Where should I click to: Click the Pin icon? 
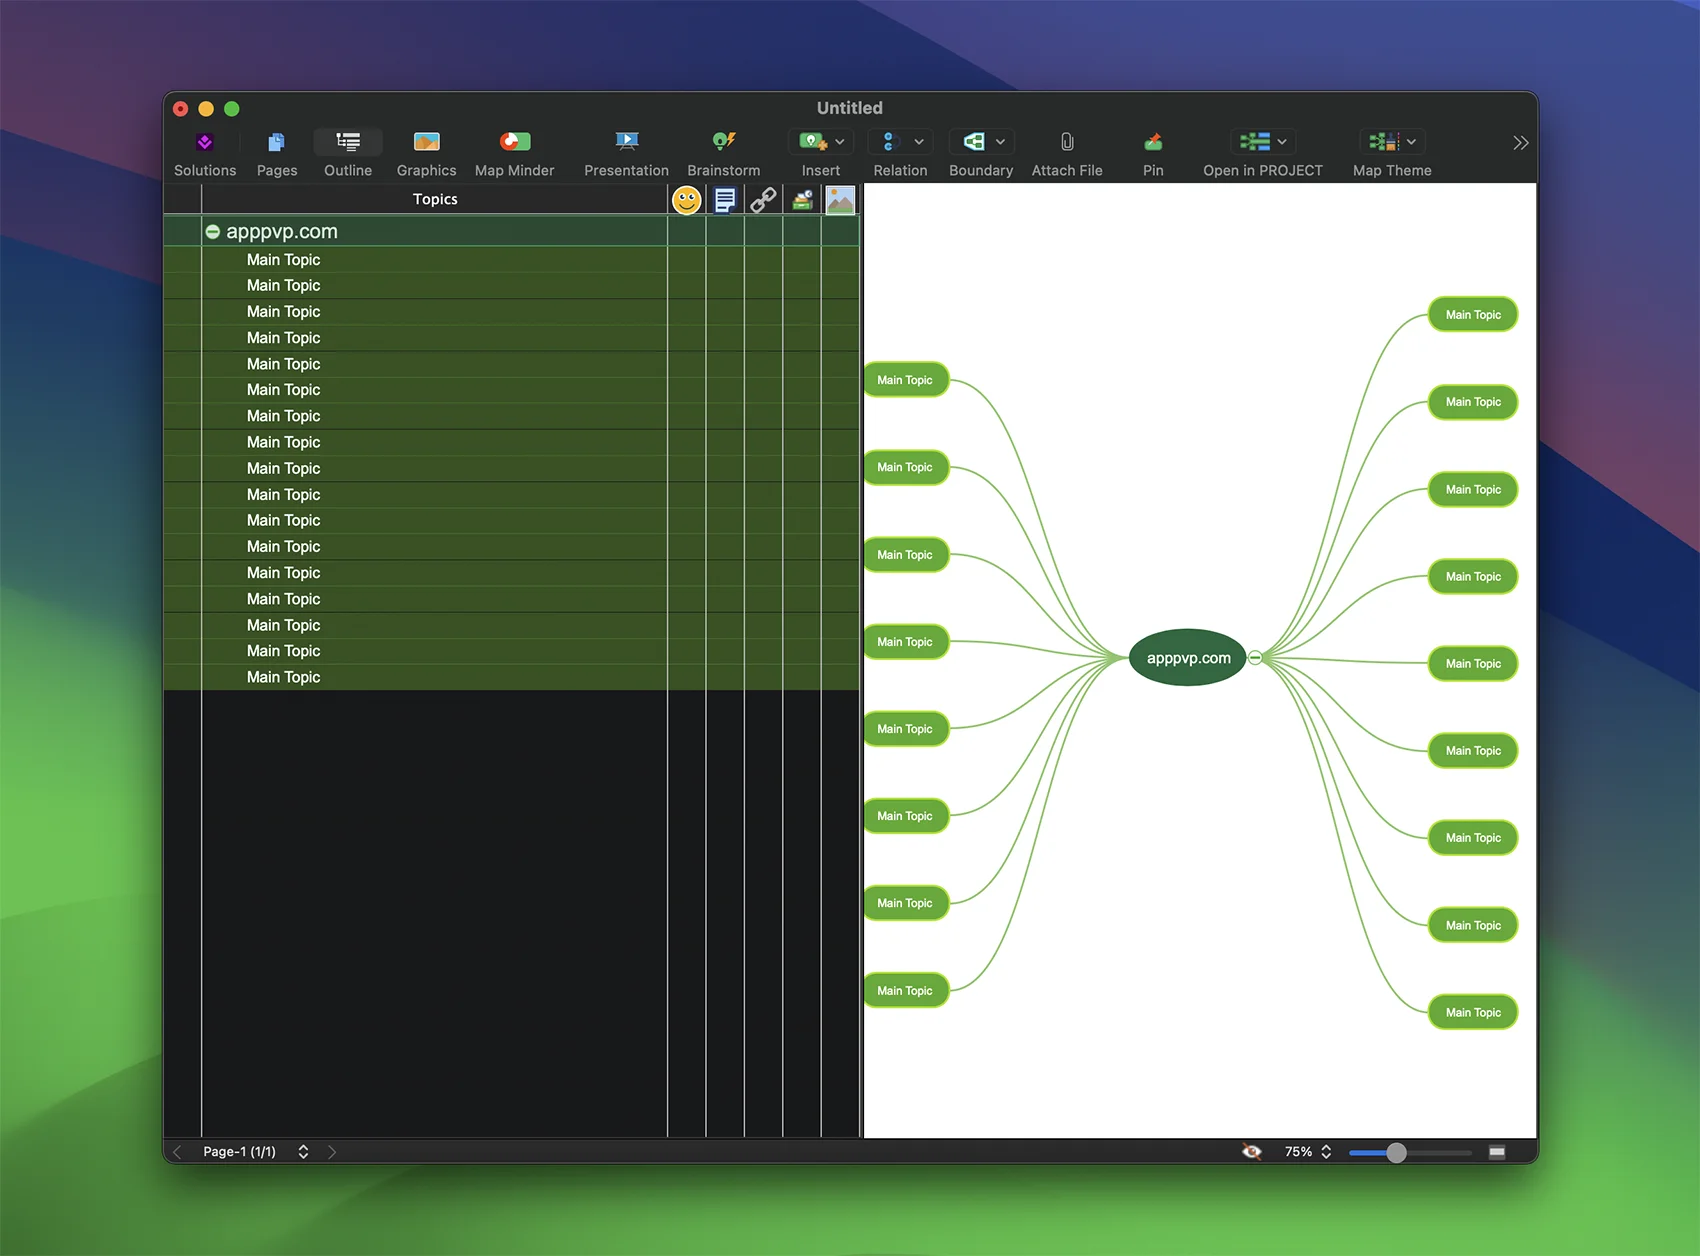coord(1153,142)
